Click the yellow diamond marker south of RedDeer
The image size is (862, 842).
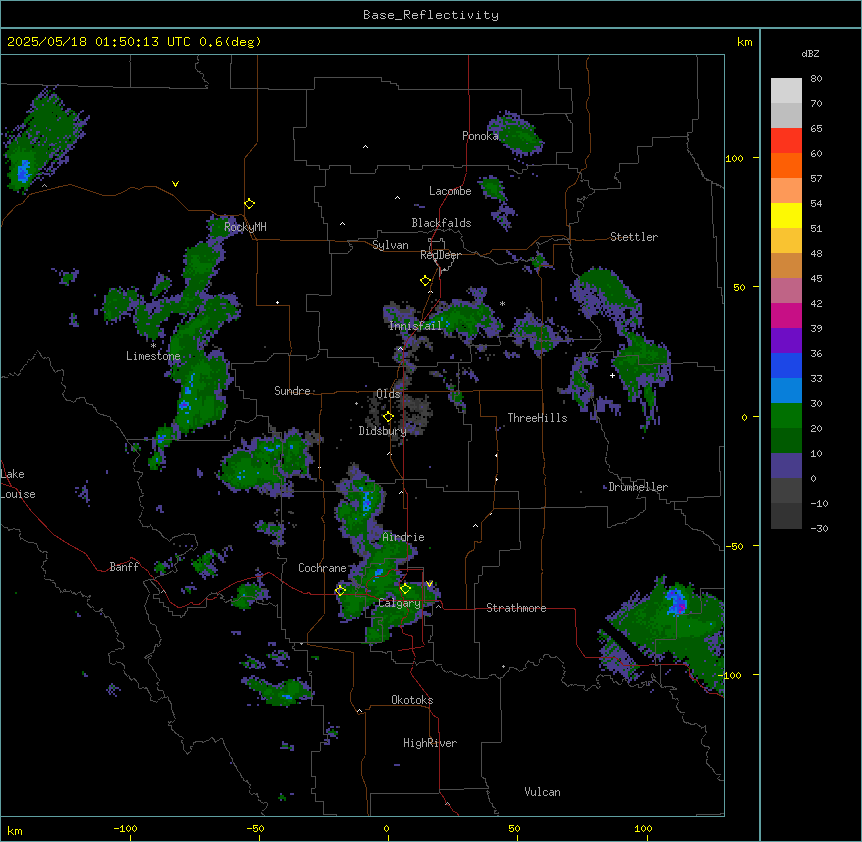pyautogui.click(x=426, y=281)
